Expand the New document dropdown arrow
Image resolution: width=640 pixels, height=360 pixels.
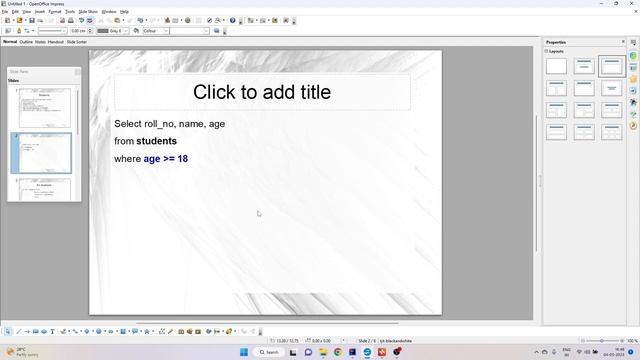[13, 20]
